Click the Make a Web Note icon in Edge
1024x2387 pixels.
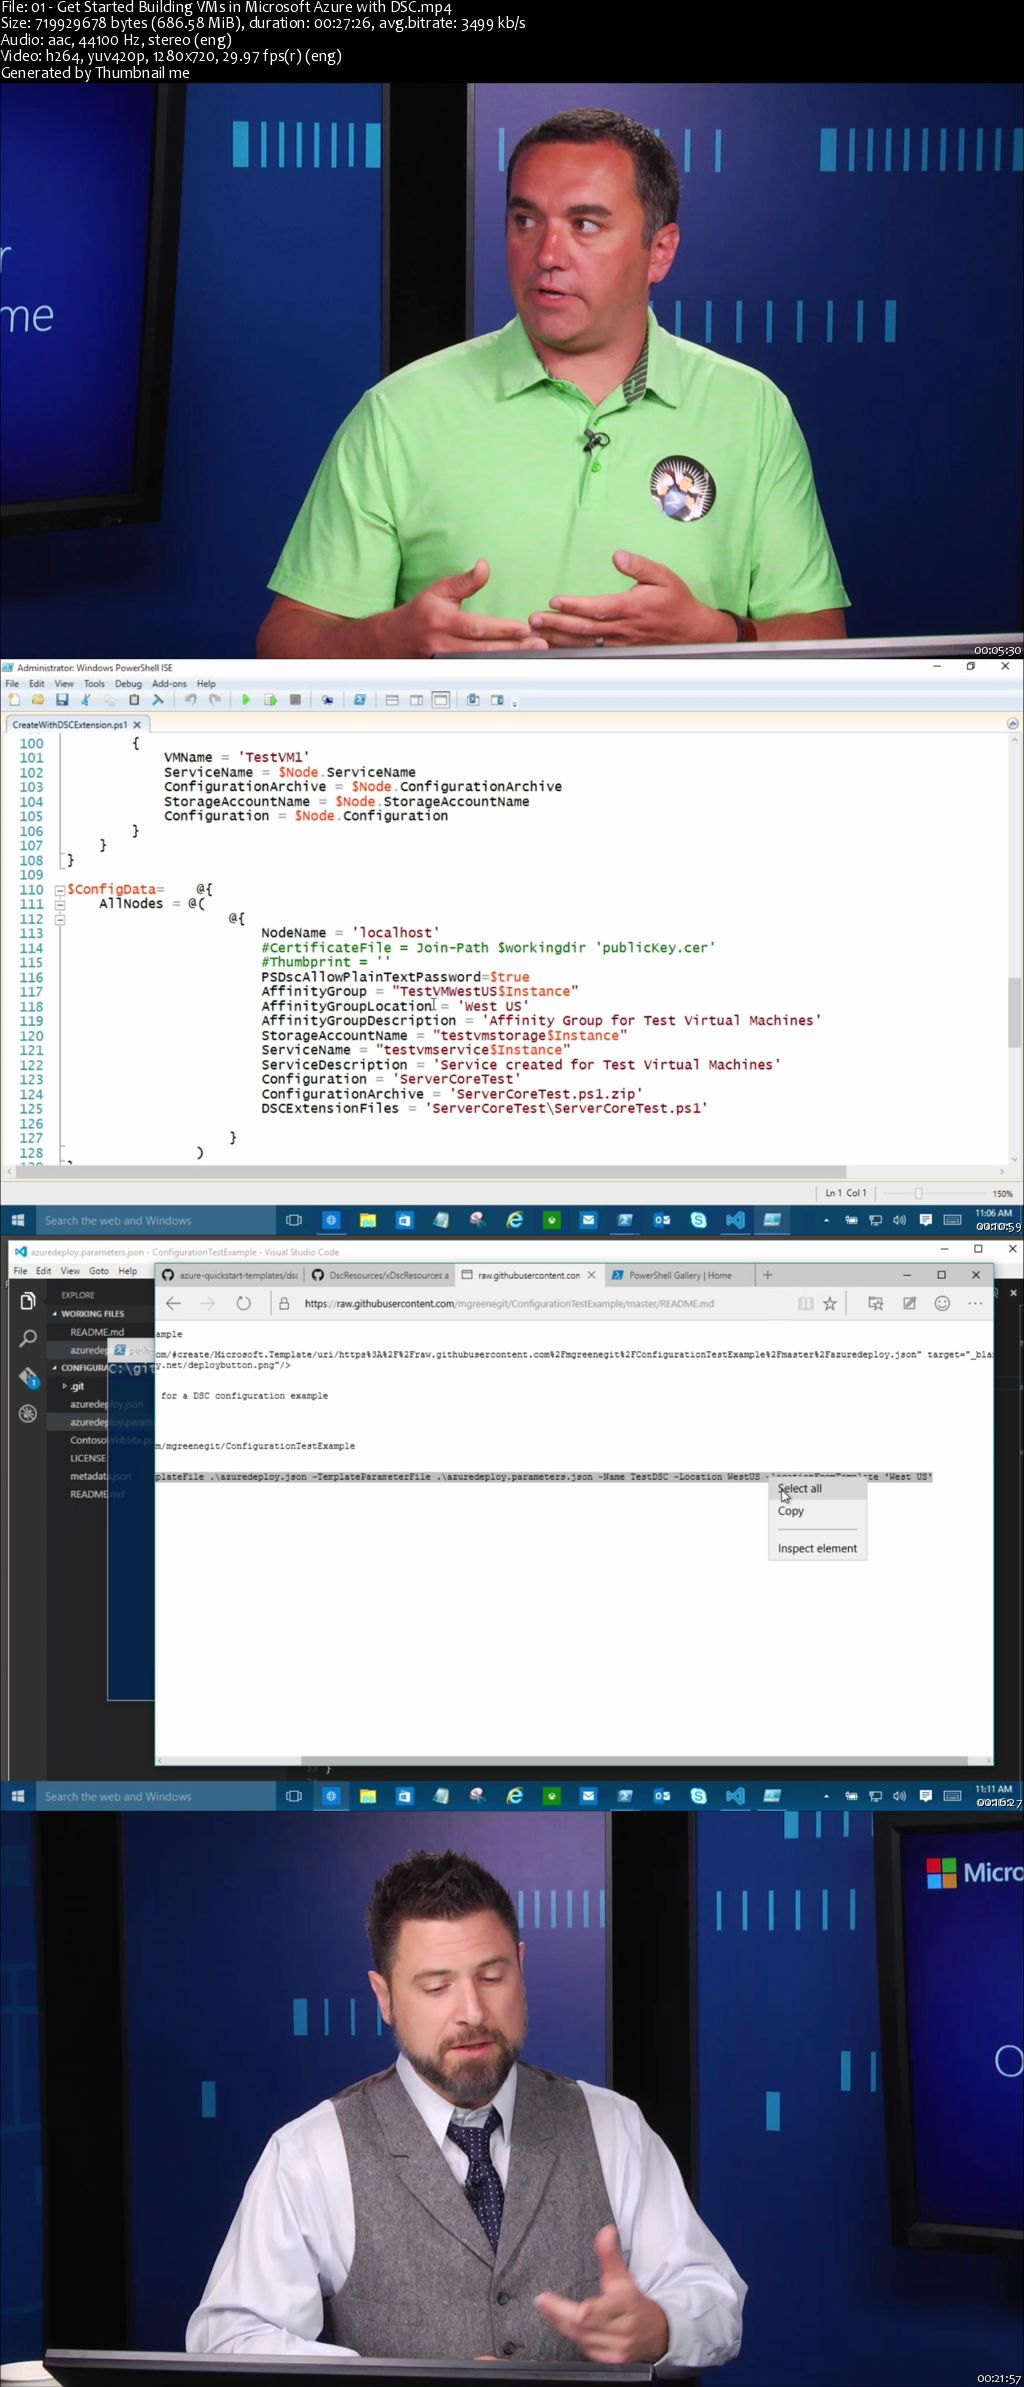click(x=909, y=1303)
